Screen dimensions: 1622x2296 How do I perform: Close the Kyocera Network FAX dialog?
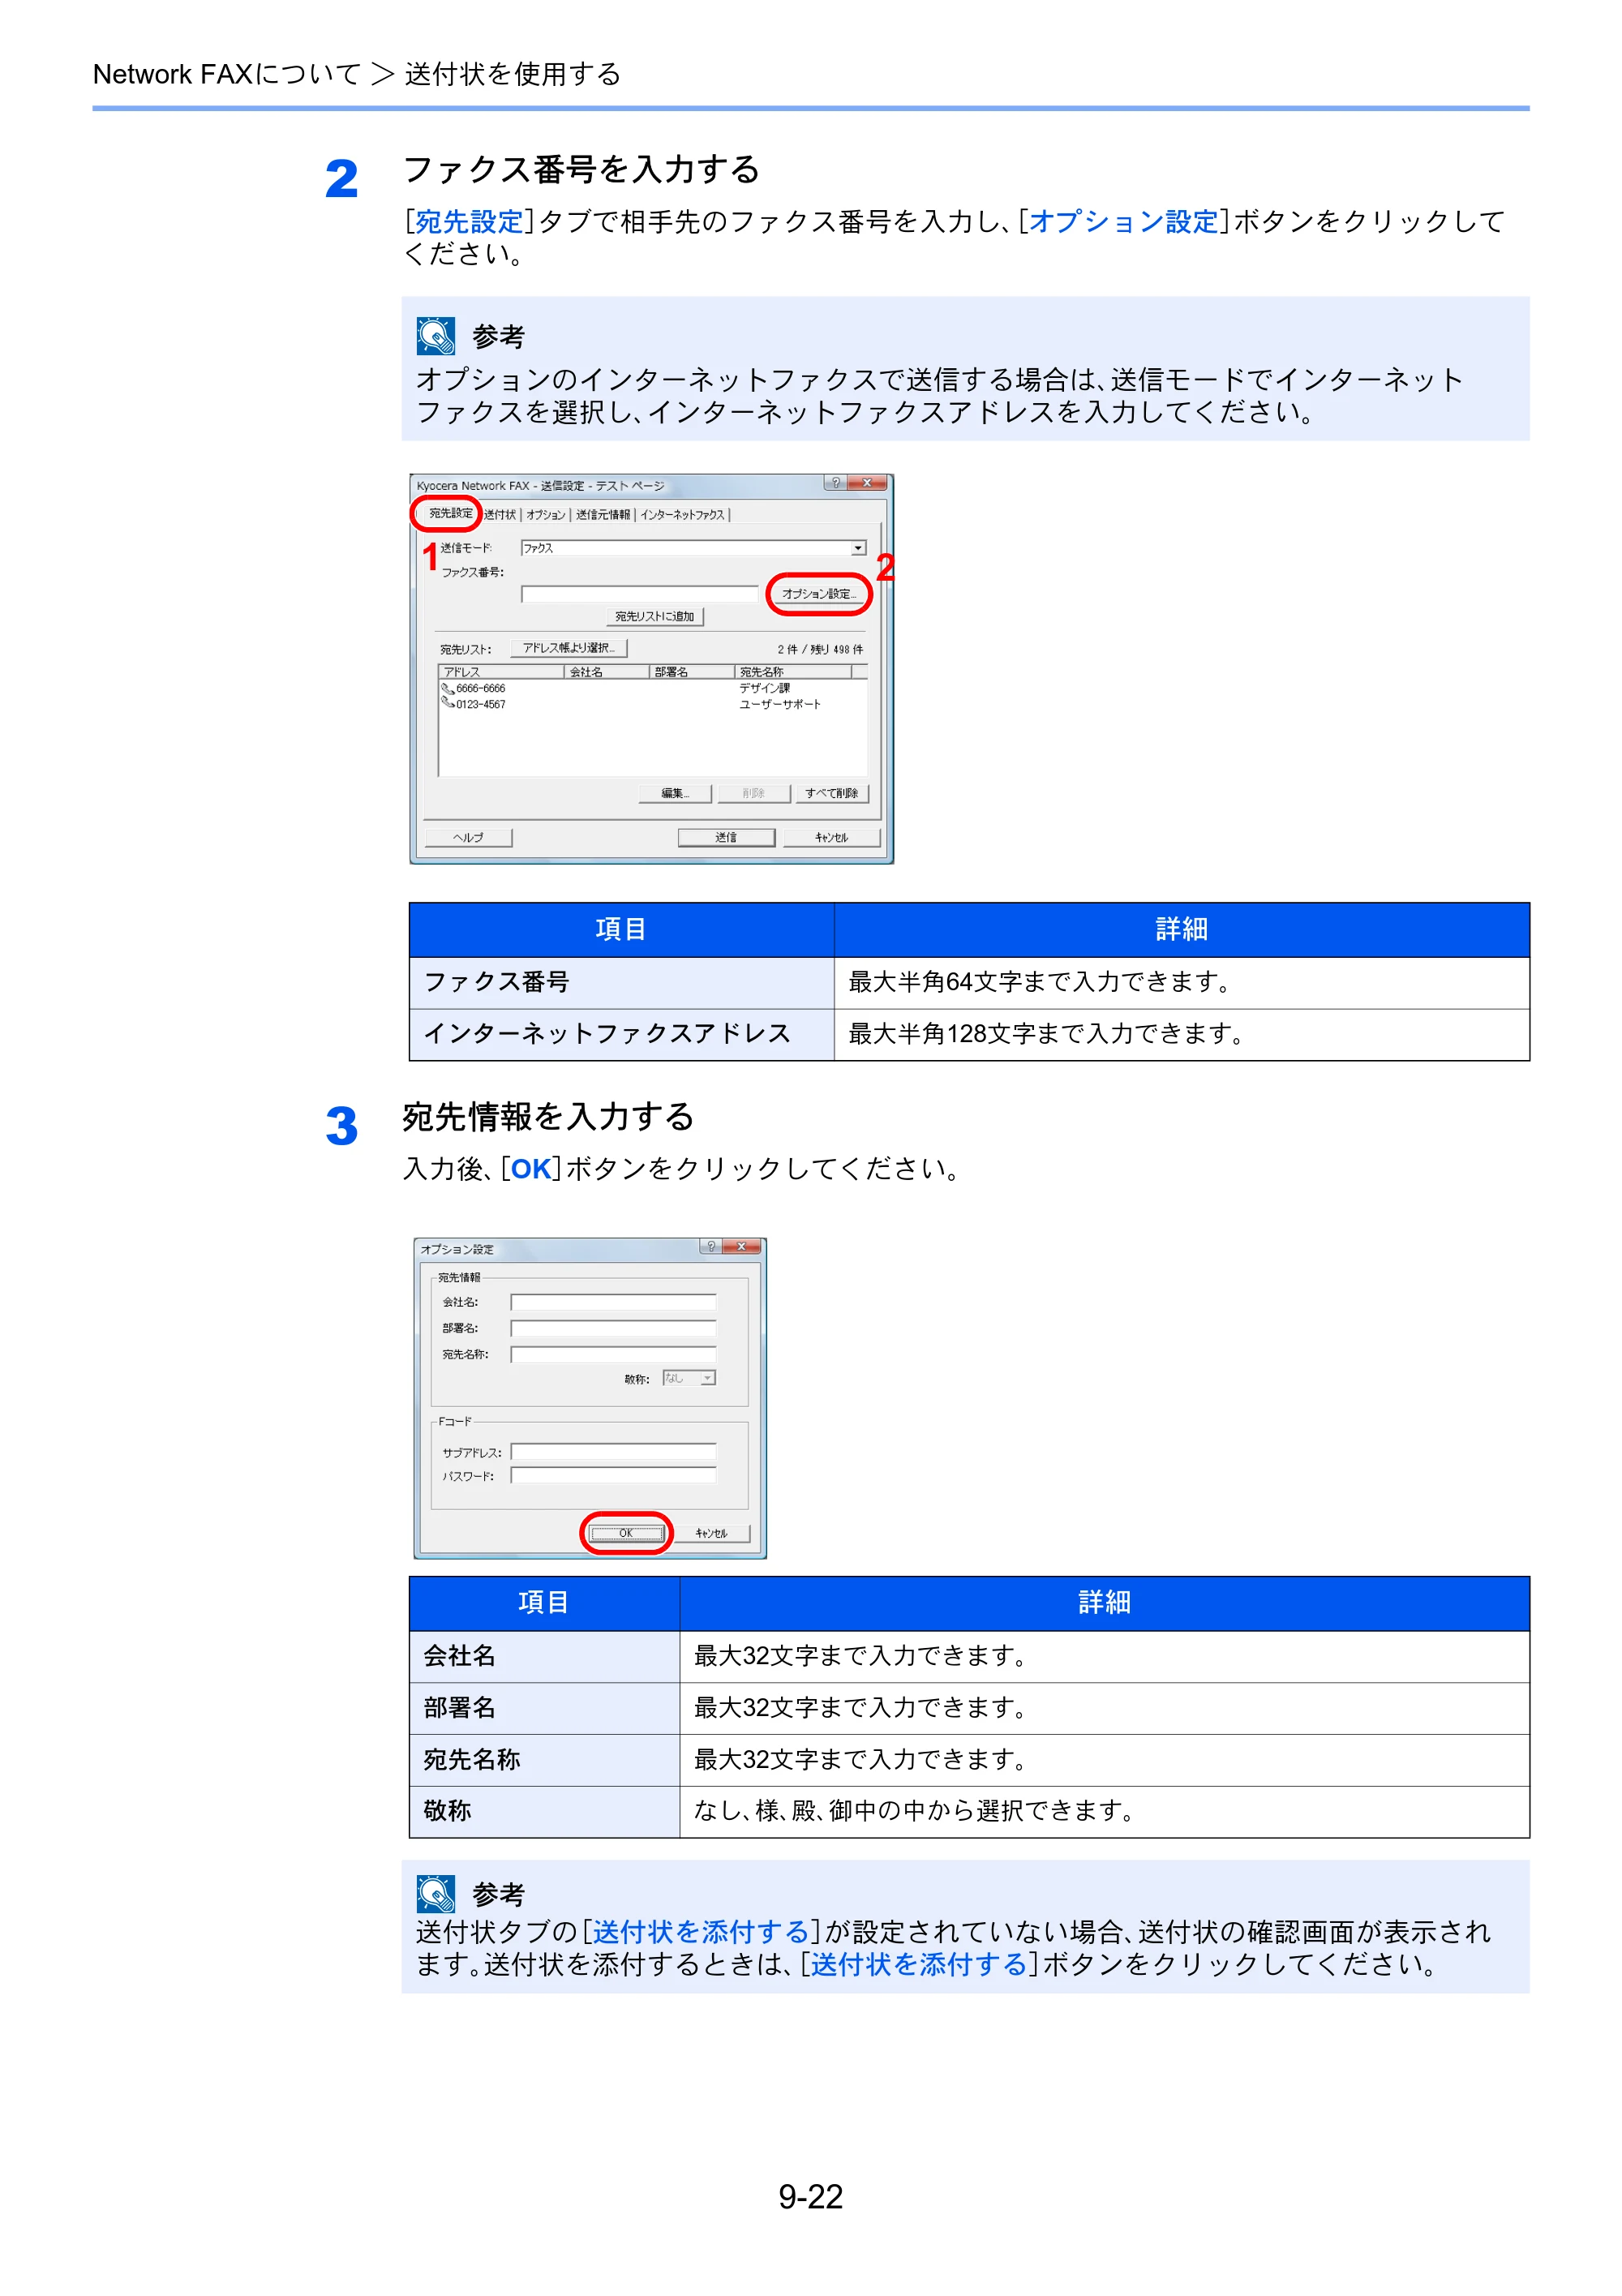tap(866, 483)
